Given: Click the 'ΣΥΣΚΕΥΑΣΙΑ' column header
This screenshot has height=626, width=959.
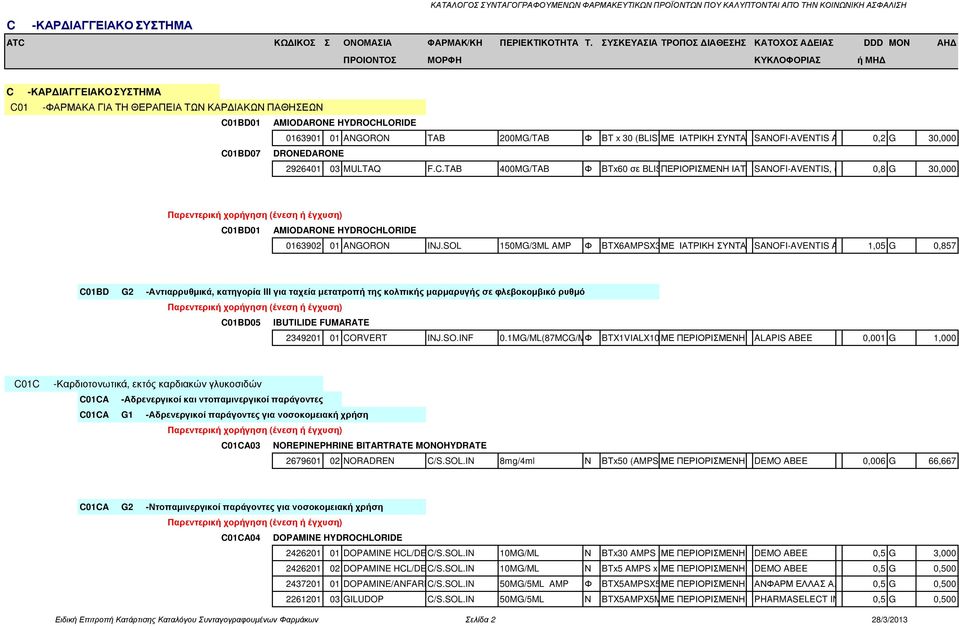Looking at the screenshot, I should pos(629,43).
